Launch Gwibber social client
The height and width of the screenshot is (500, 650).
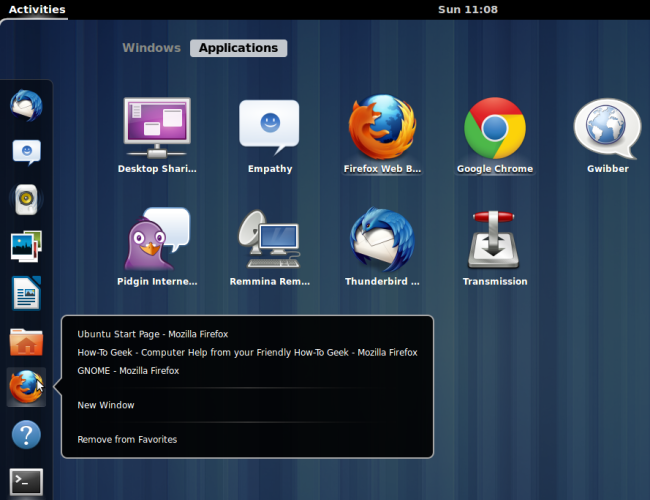pos(608,135)
